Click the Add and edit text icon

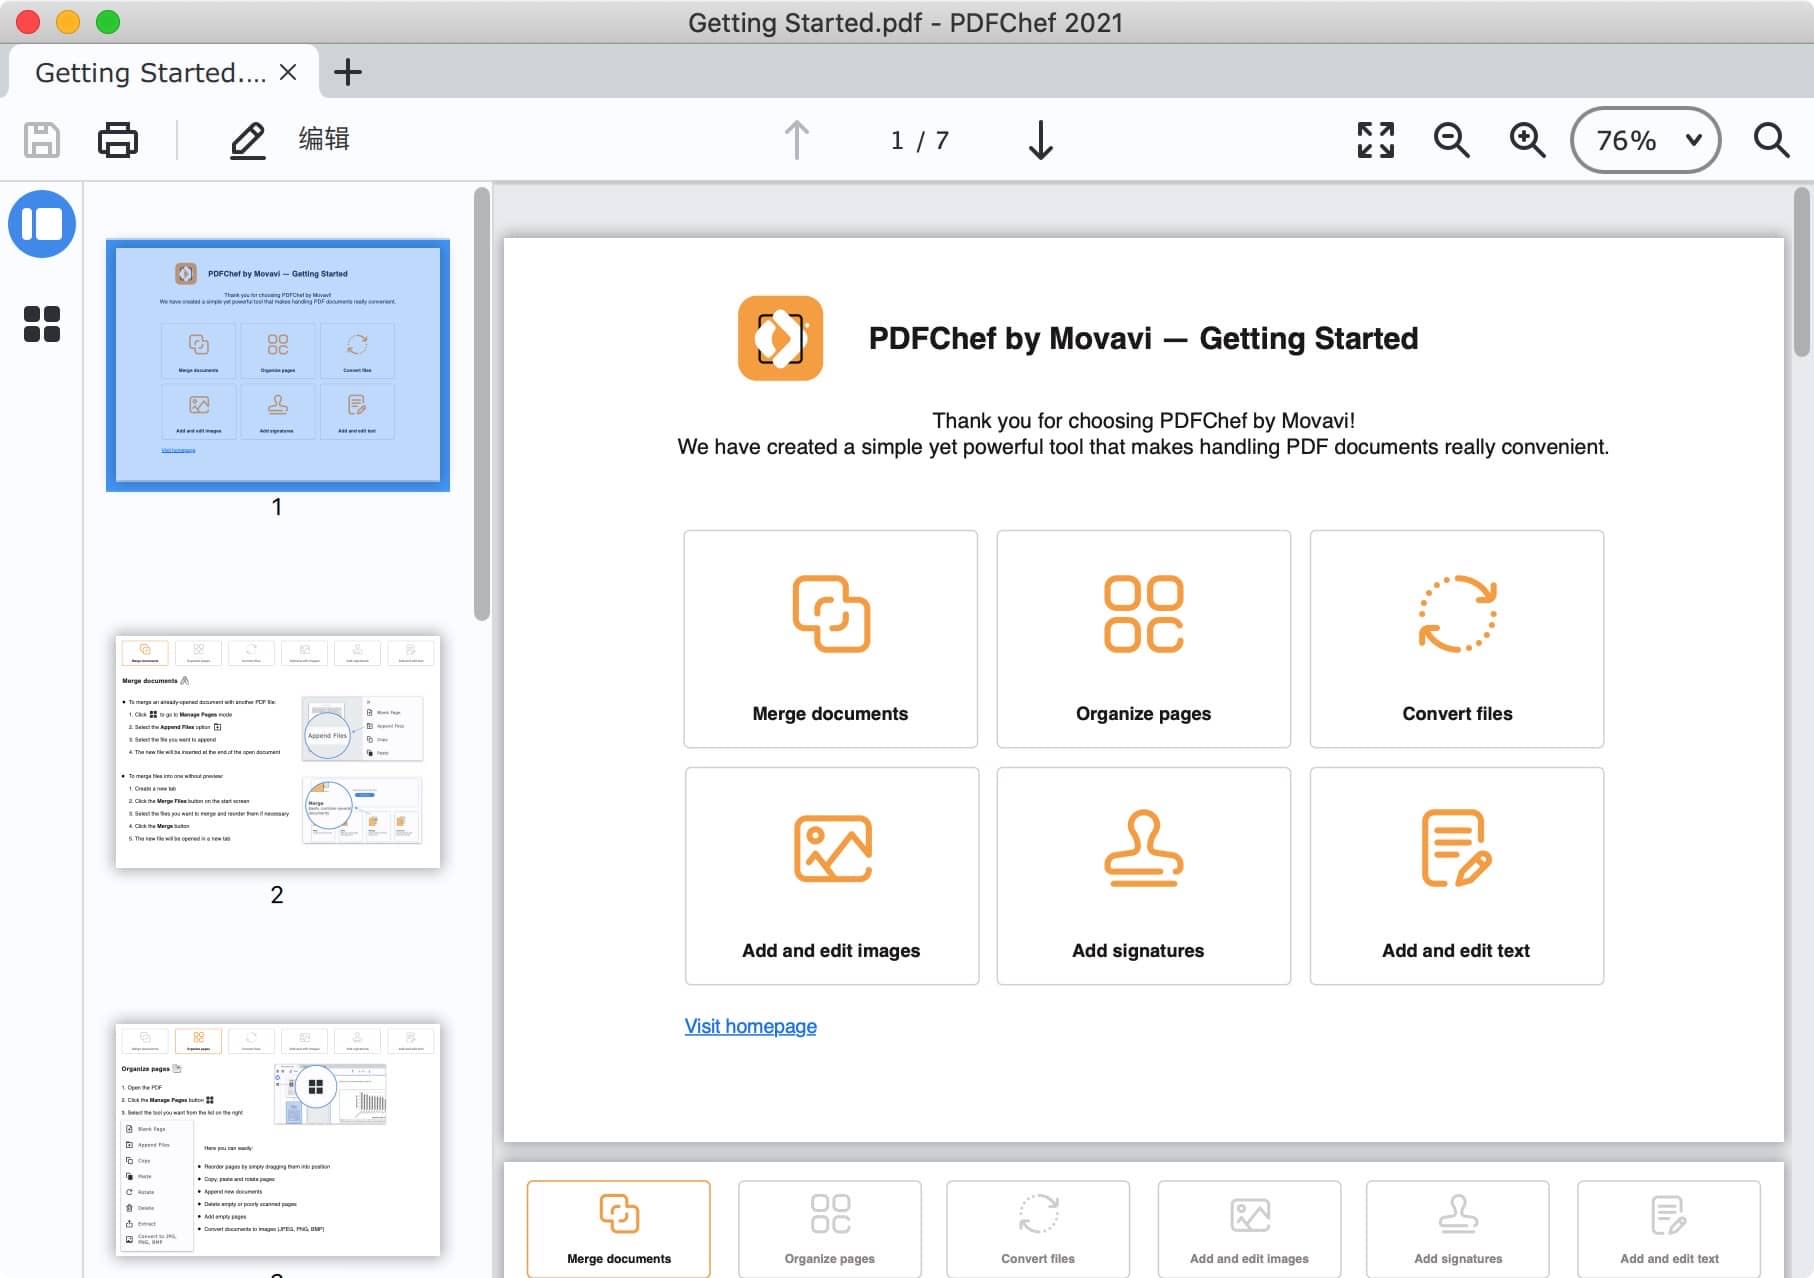(1456, 848)
